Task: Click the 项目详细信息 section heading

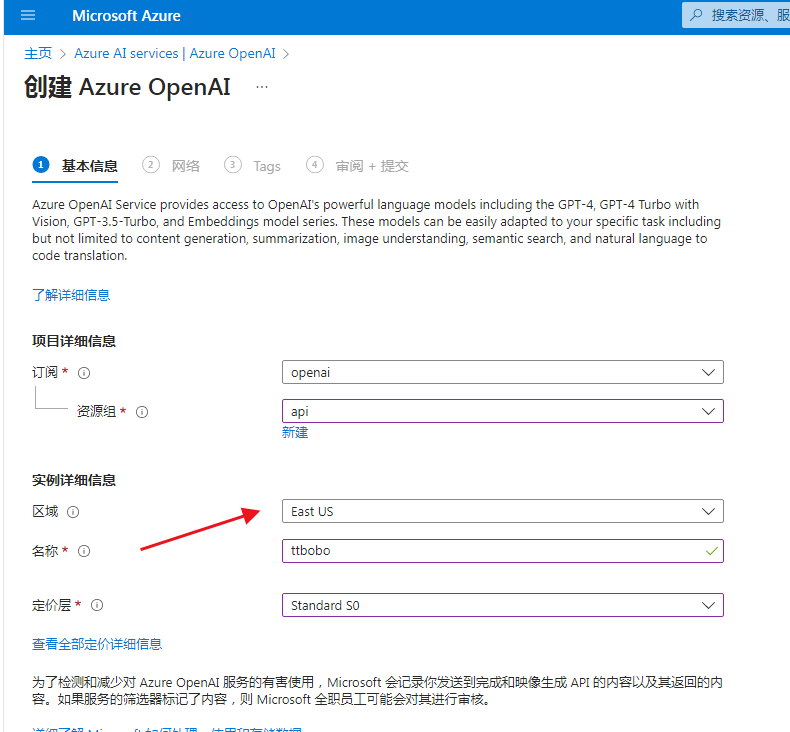Action: click(x=74, y=341)
